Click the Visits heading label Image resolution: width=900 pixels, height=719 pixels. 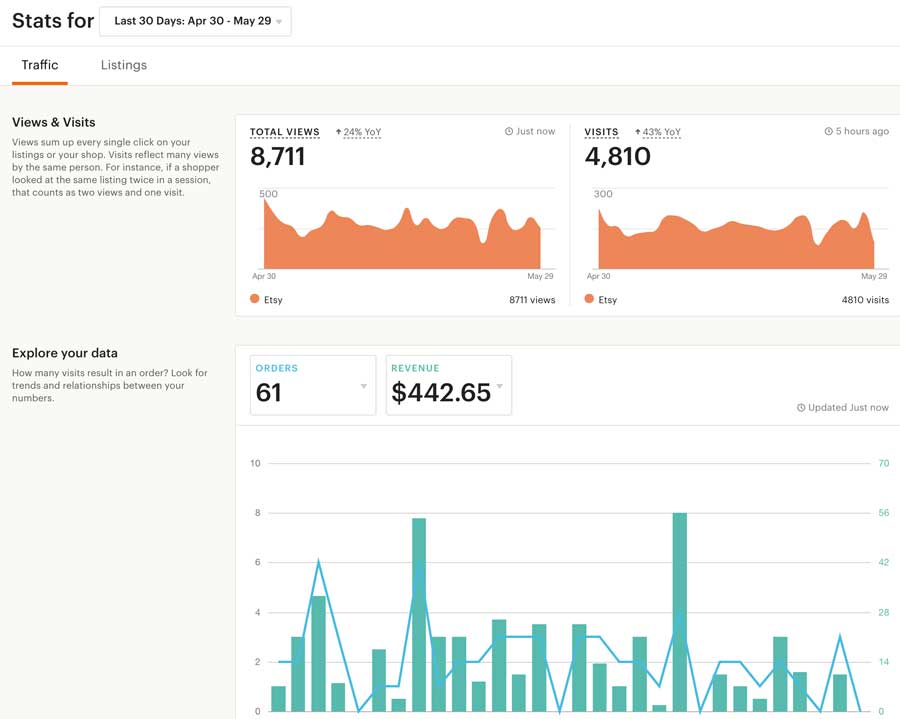[602, 132]
